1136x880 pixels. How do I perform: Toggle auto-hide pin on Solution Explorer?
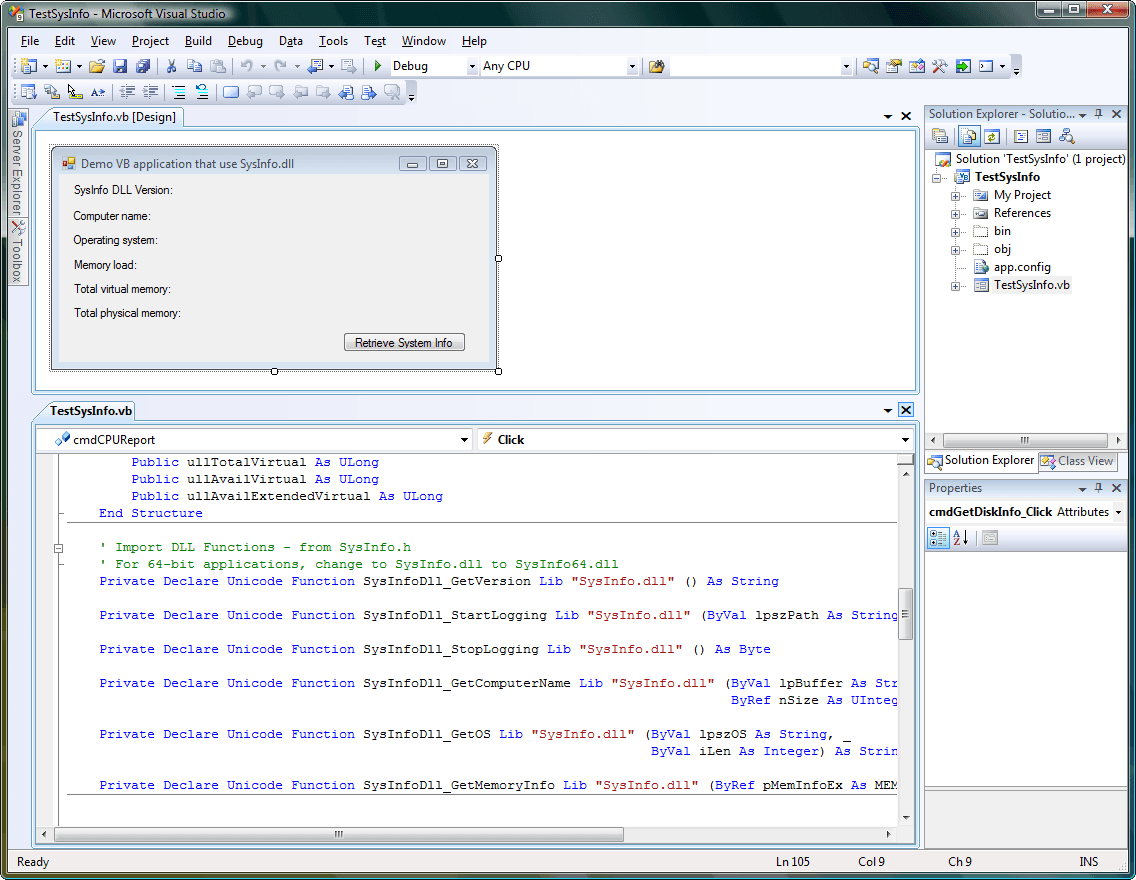click(x=1098, y=114)
